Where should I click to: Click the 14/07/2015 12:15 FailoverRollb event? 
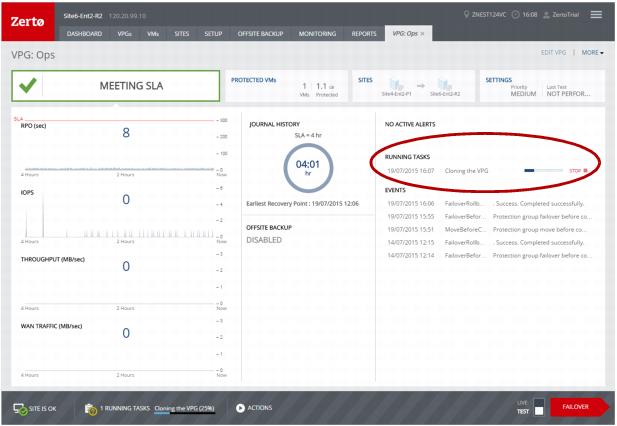pos(488,243)
